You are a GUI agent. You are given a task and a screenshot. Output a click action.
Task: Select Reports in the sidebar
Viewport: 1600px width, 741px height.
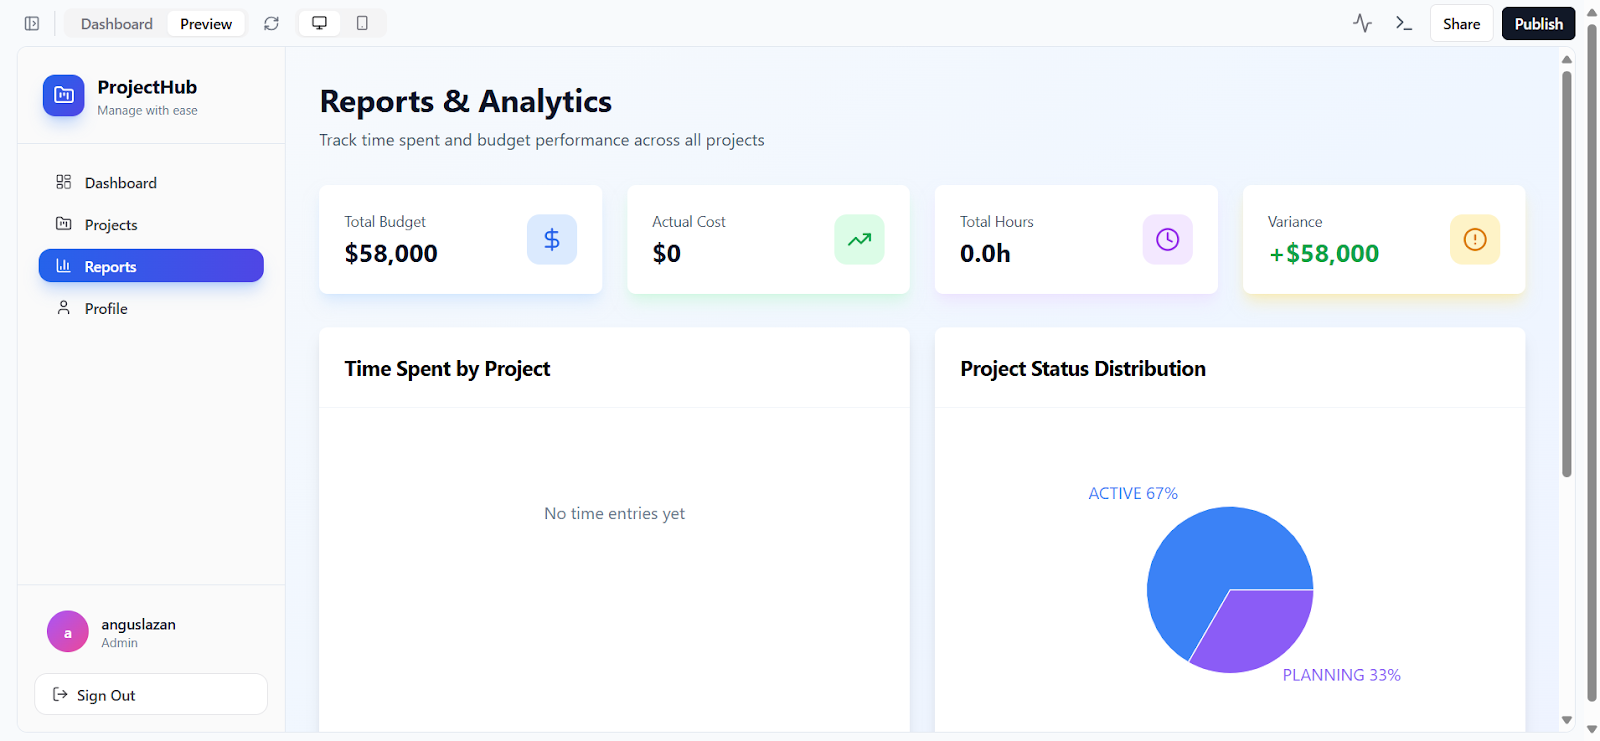(x=151, y=266)
